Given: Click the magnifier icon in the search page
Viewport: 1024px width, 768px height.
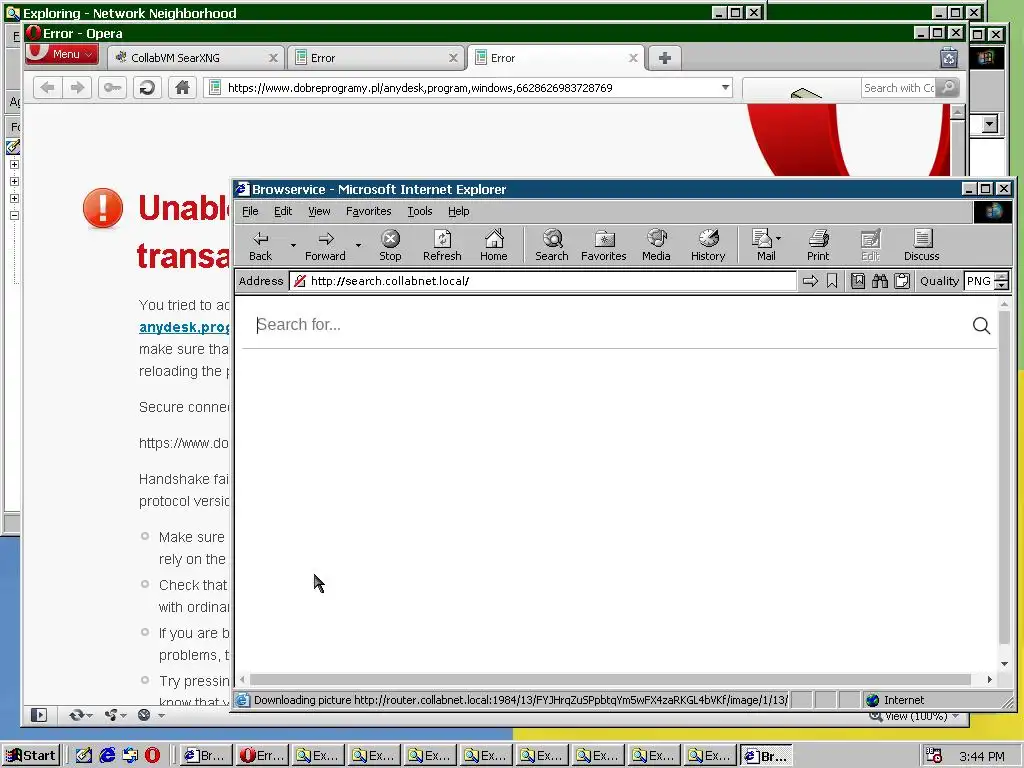Looking at the screenshot, I should coord(981,325).
